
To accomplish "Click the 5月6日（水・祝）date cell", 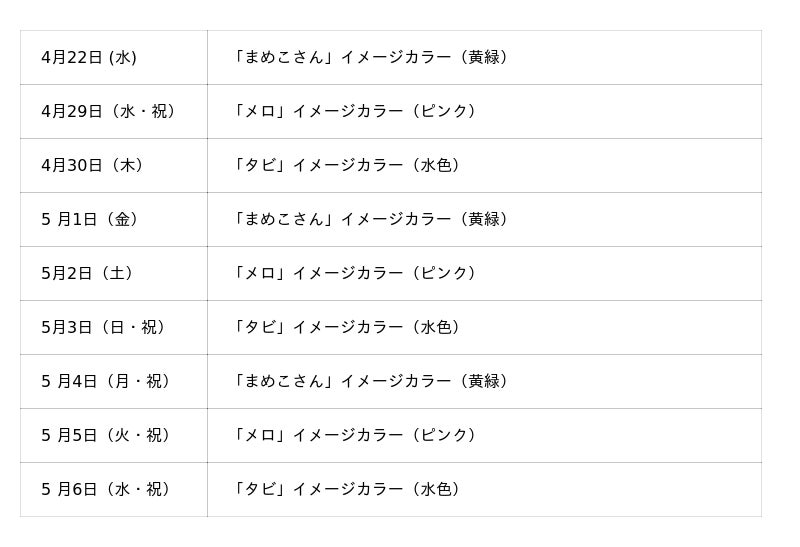I will coord(107,490).
